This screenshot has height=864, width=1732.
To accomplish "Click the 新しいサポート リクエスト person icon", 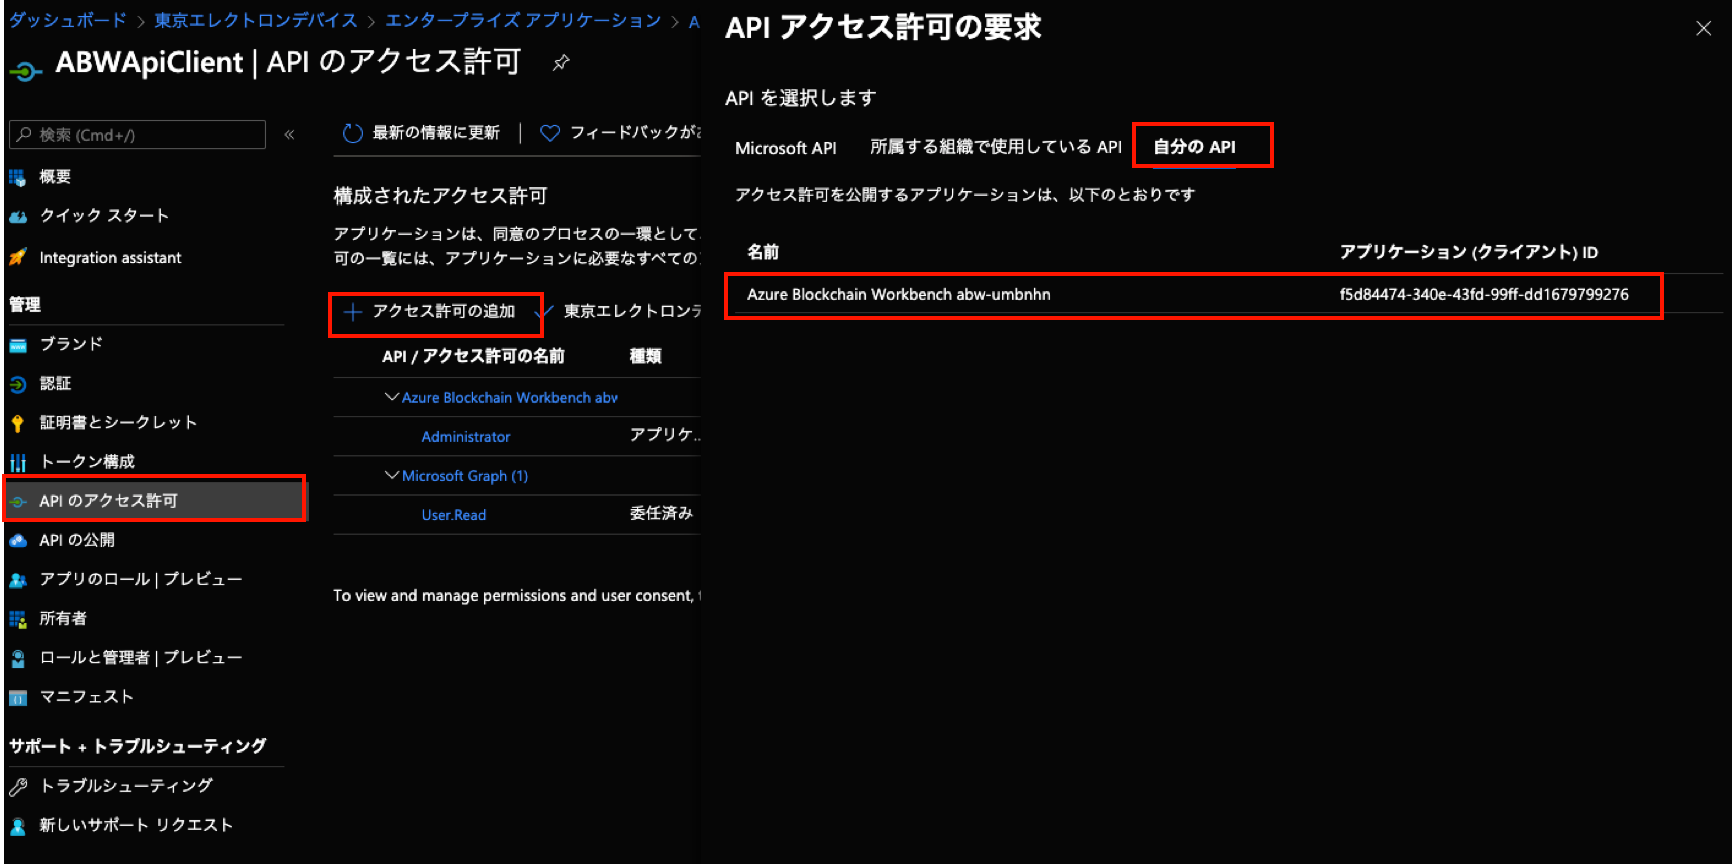I will [x=18, y=826].
